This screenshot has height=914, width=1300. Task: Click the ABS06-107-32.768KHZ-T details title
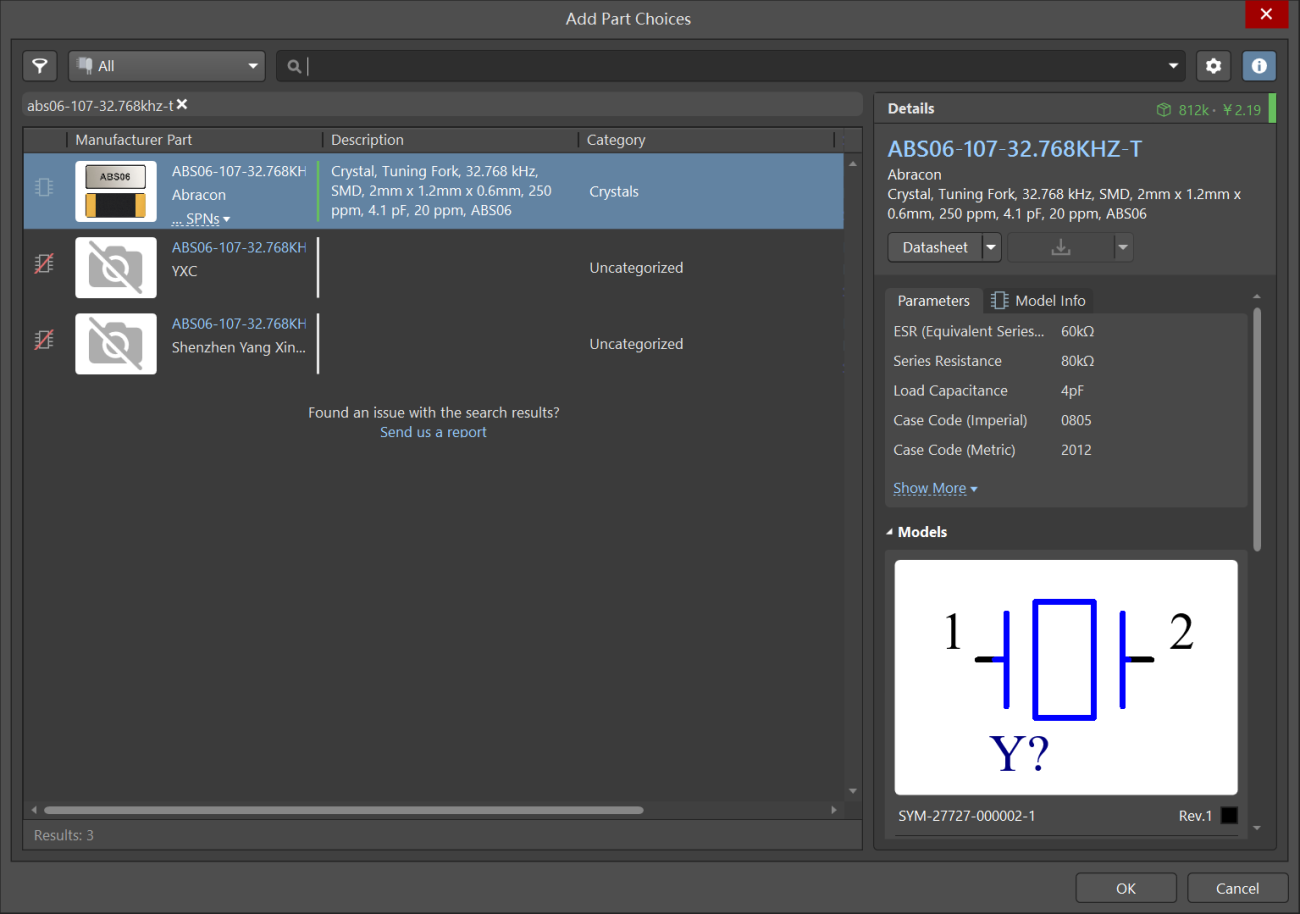1015,149
